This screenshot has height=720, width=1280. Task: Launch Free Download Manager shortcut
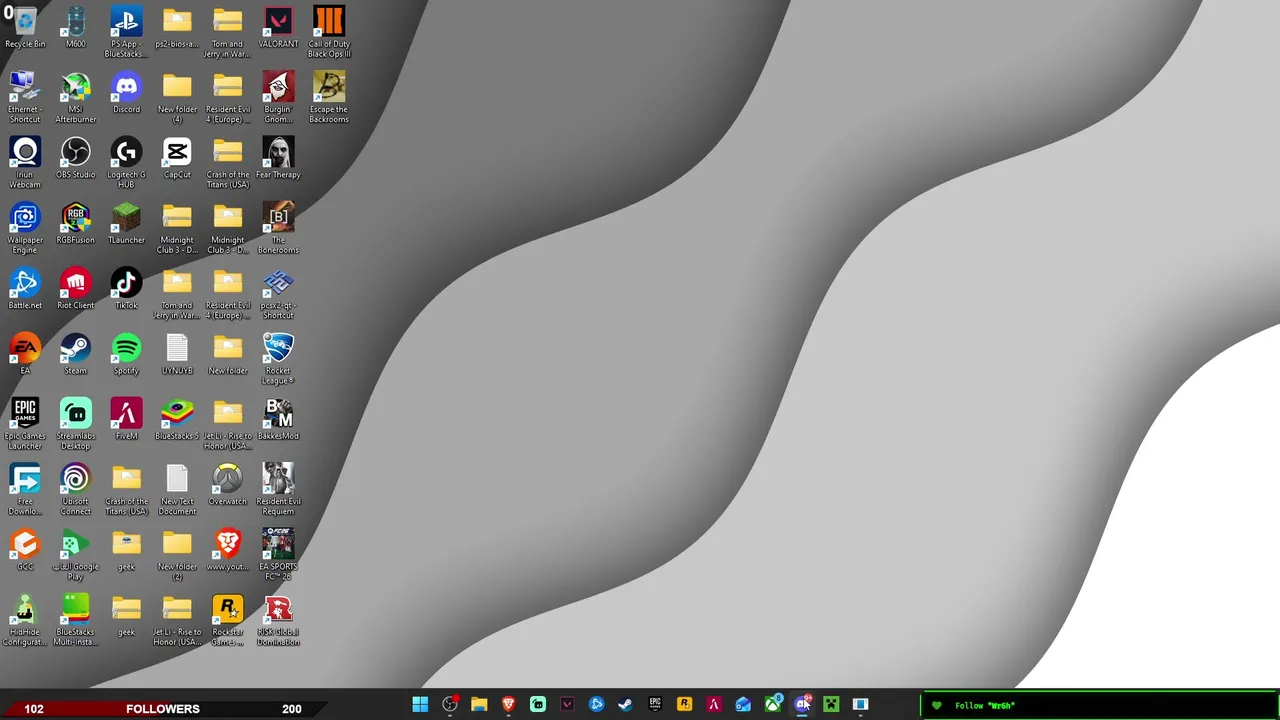click(x=25, y=490)
